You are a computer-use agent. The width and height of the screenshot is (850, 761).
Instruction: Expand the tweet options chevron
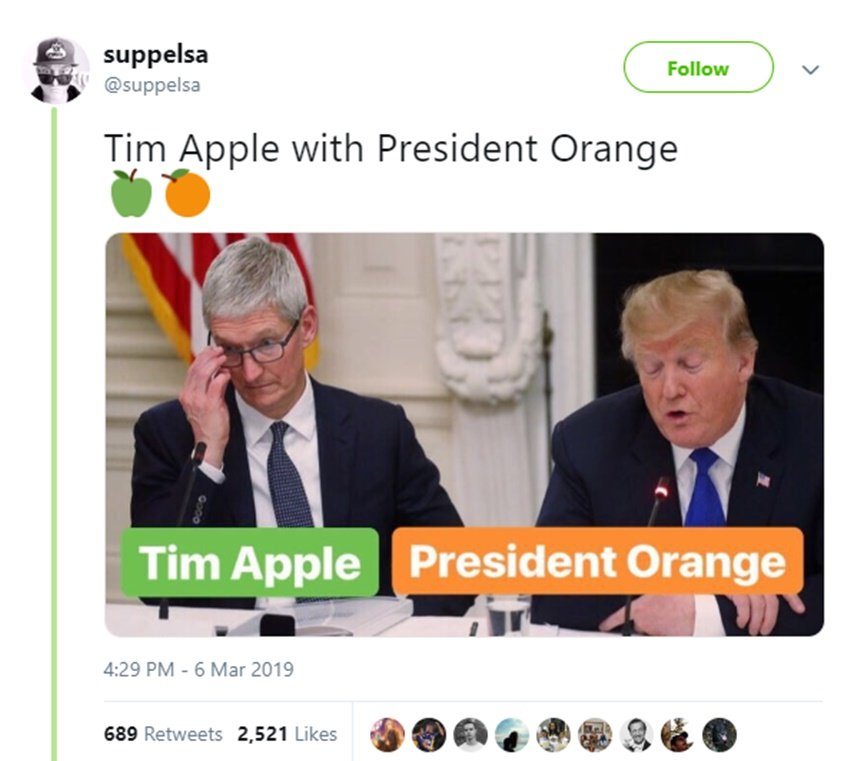click(x=810, y=70)
